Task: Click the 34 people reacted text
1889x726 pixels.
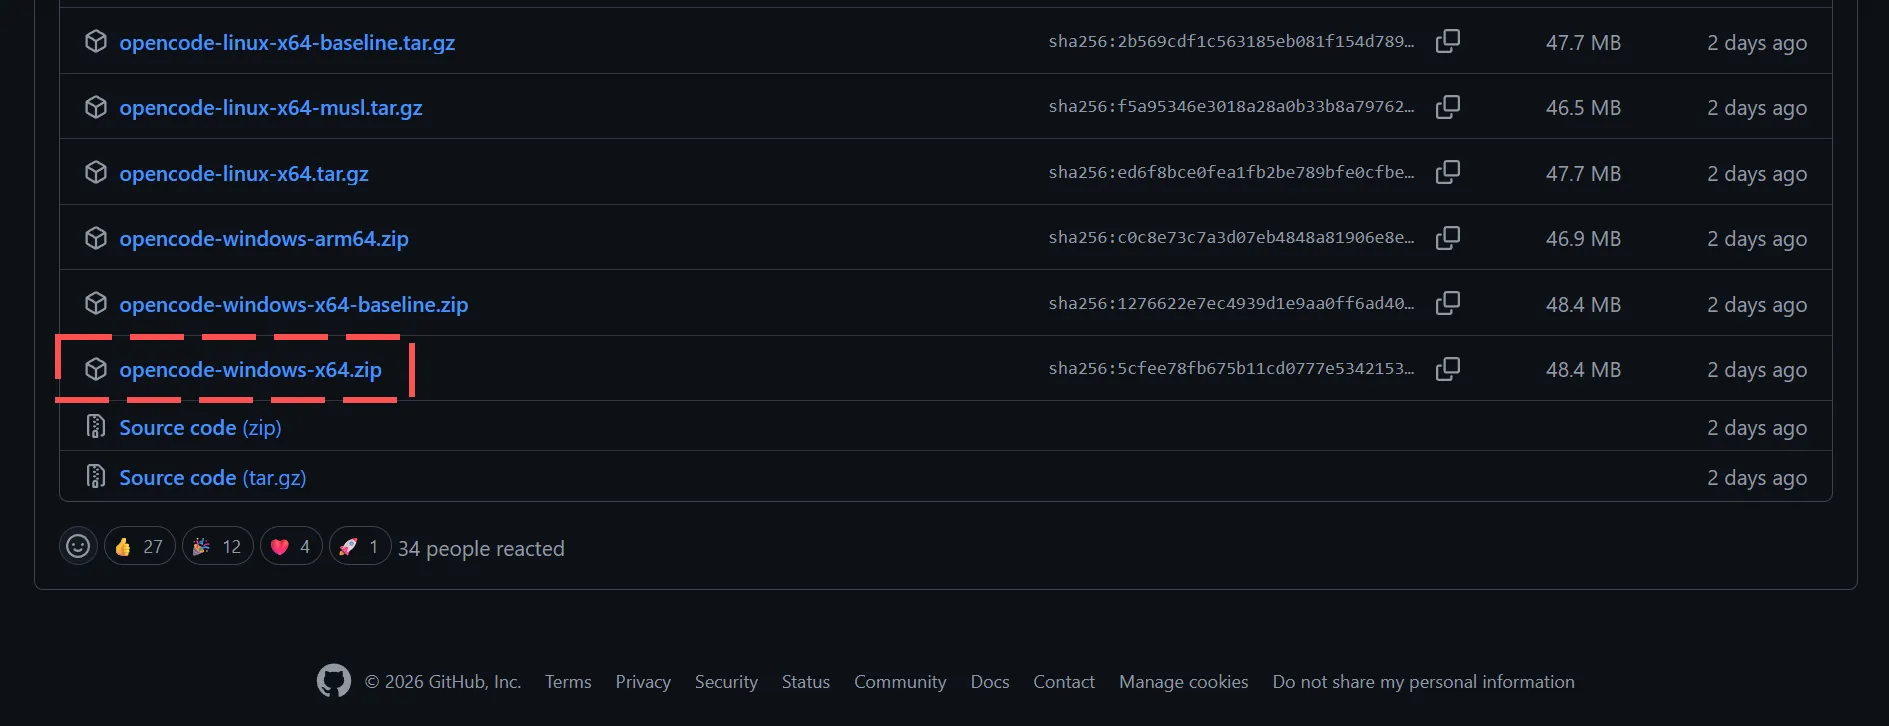Action: (x=481, y=548)
